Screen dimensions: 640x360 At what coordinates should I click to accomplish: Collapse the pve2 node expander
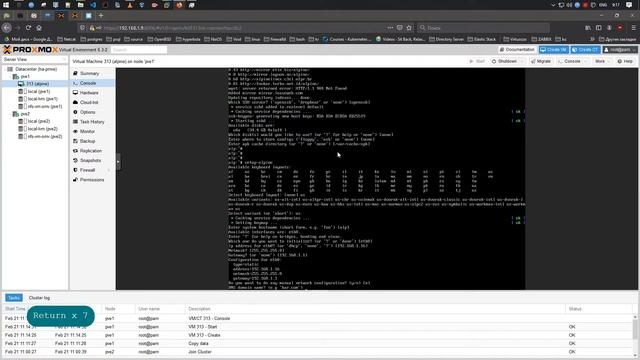point(10,114)
